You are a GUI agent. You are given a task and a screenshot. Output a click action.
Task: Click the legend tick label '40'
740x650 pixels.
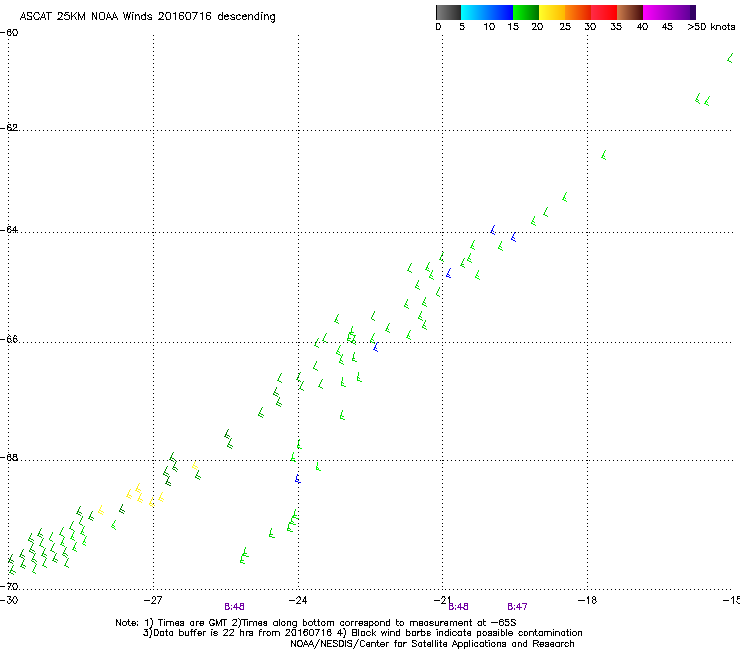click(642, 27)
